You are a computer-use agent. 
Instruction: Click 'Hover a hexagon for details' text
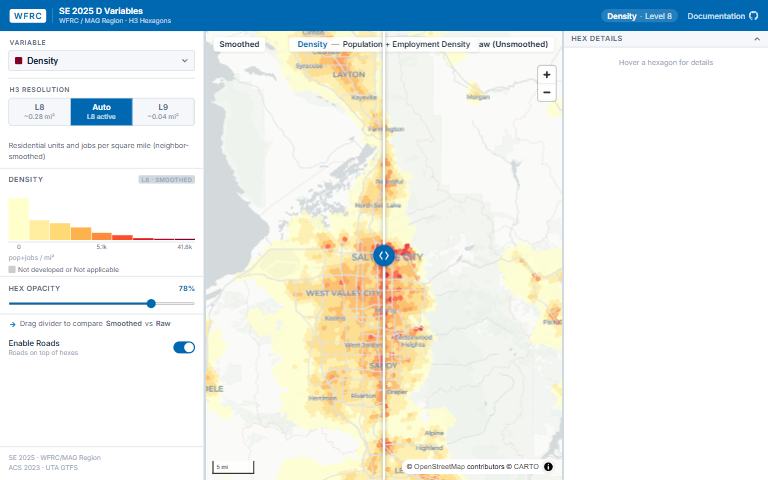(x=666, y=63)
